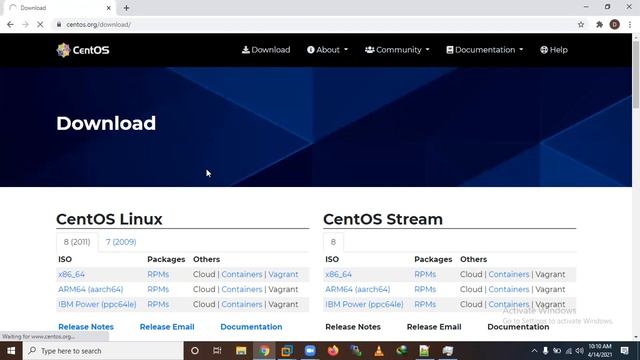Viewport: 640px width, 360px height.
Task: Open Containers link in CentOS Stream ARM64 row
Action: tap(509, 289)
